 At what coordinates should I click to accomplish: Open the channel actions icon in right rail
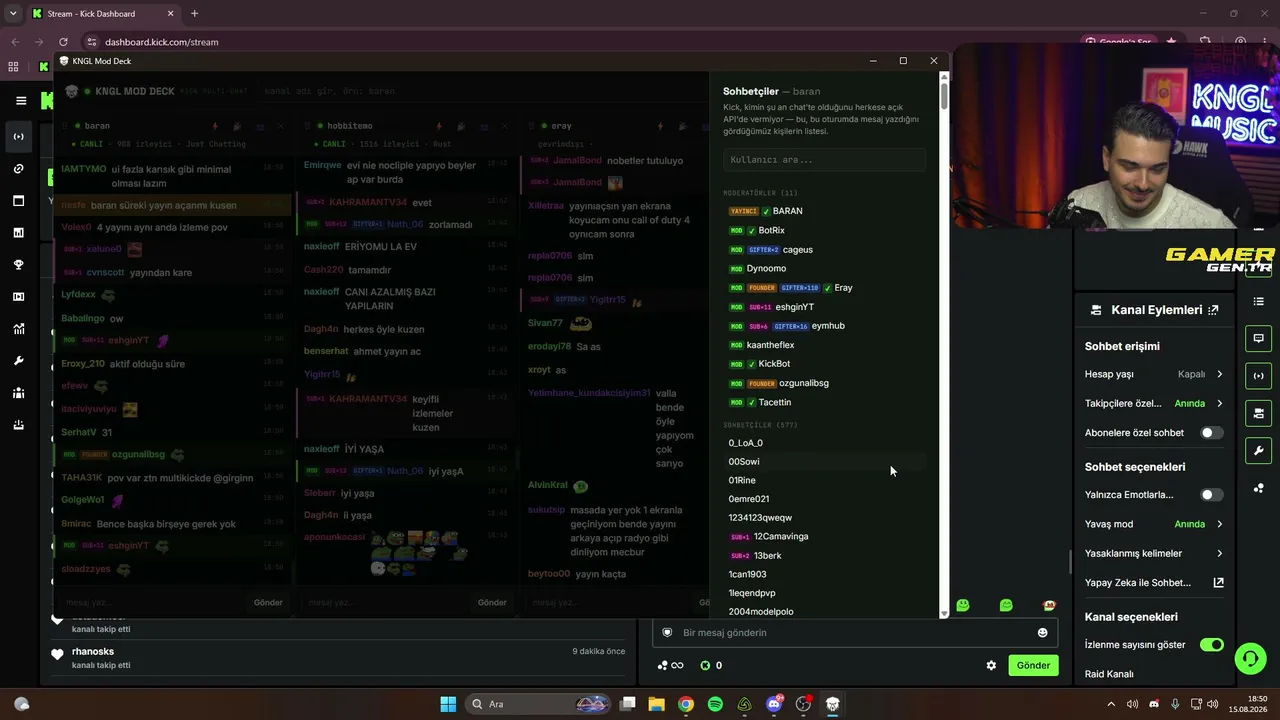click(x=1258, y=413)
